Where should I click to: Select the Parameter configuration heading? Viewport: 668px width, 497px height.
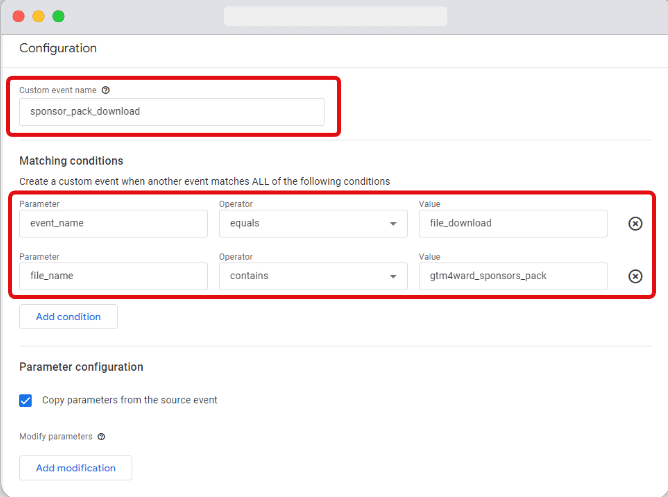point(81,367)
